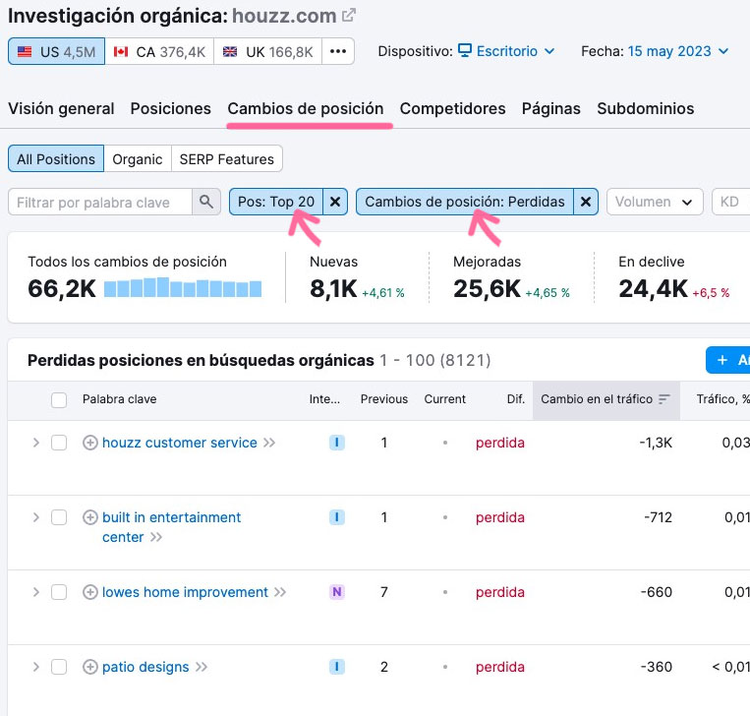
Task: Add 'houzz customer service' keyword via plus icon
Action: [90, 442]
